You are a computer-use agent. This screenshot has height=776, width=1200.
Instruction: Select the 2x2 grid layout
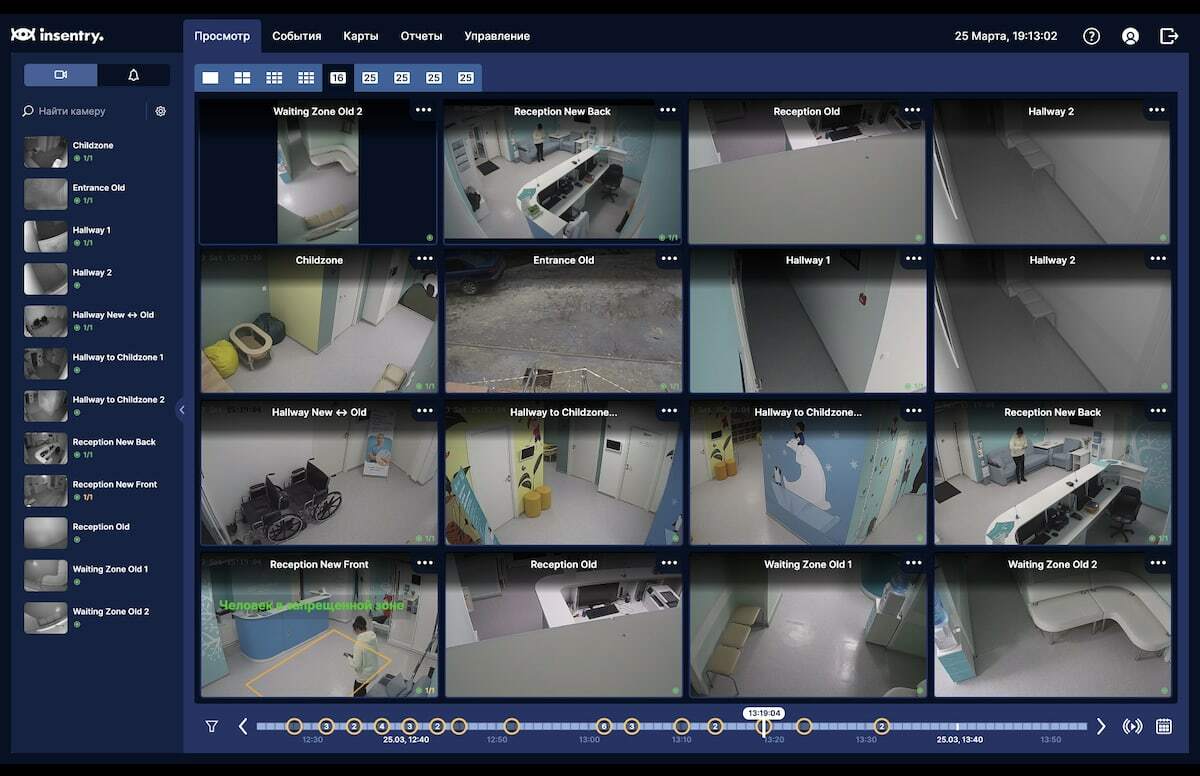(x=240, y=77)
